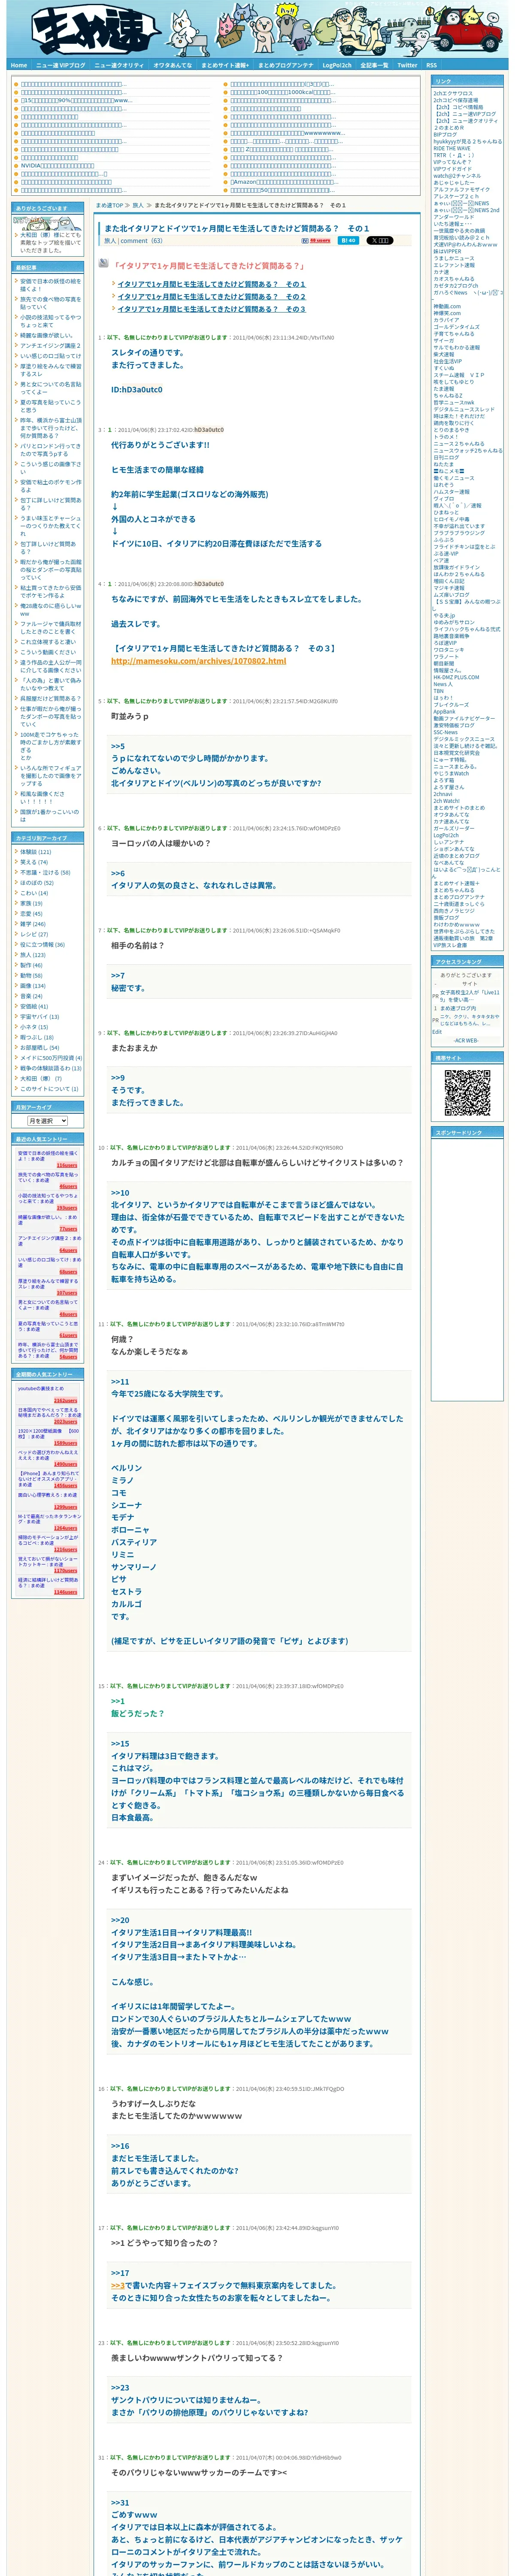The height and width of the screenshot is (2576, 515).
Task: Open LogPo!2ch in the nav bar
Action: click(x=337, y=65)
